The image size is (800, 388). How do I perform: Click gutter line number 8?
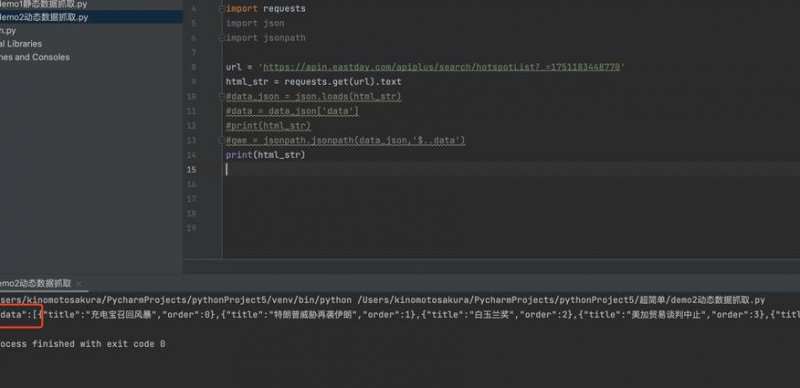pyautogui.click(x=192, y=67)
